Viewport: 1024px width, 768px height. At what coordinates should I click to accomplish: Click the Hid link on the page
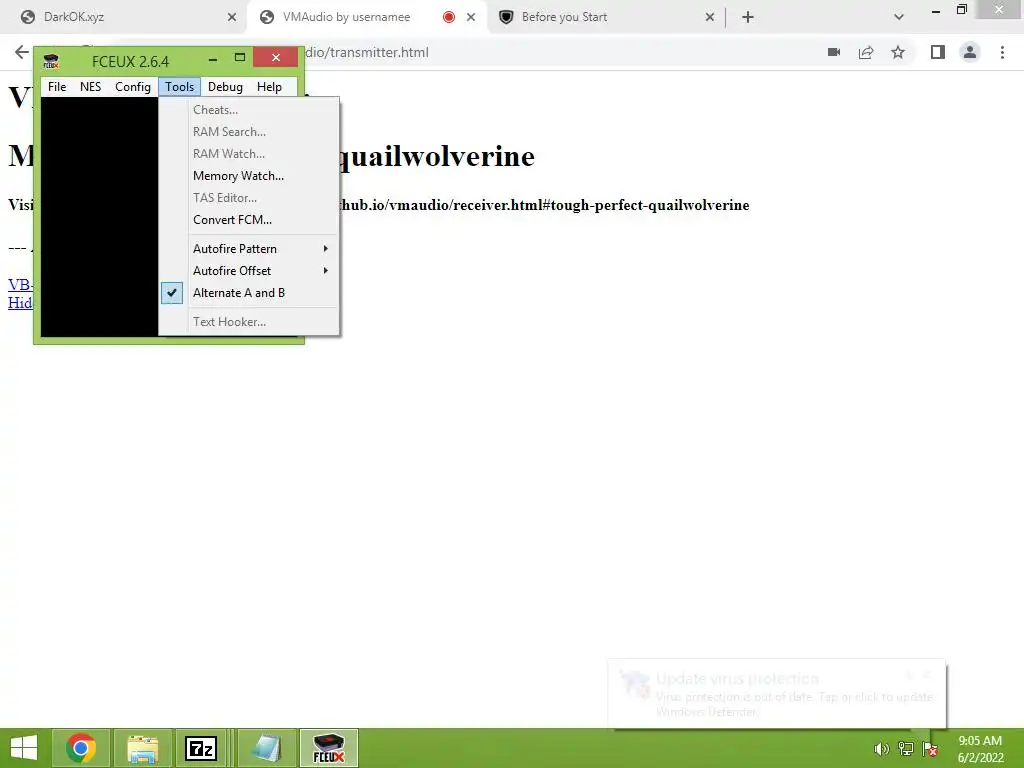[x=20, y=302]
